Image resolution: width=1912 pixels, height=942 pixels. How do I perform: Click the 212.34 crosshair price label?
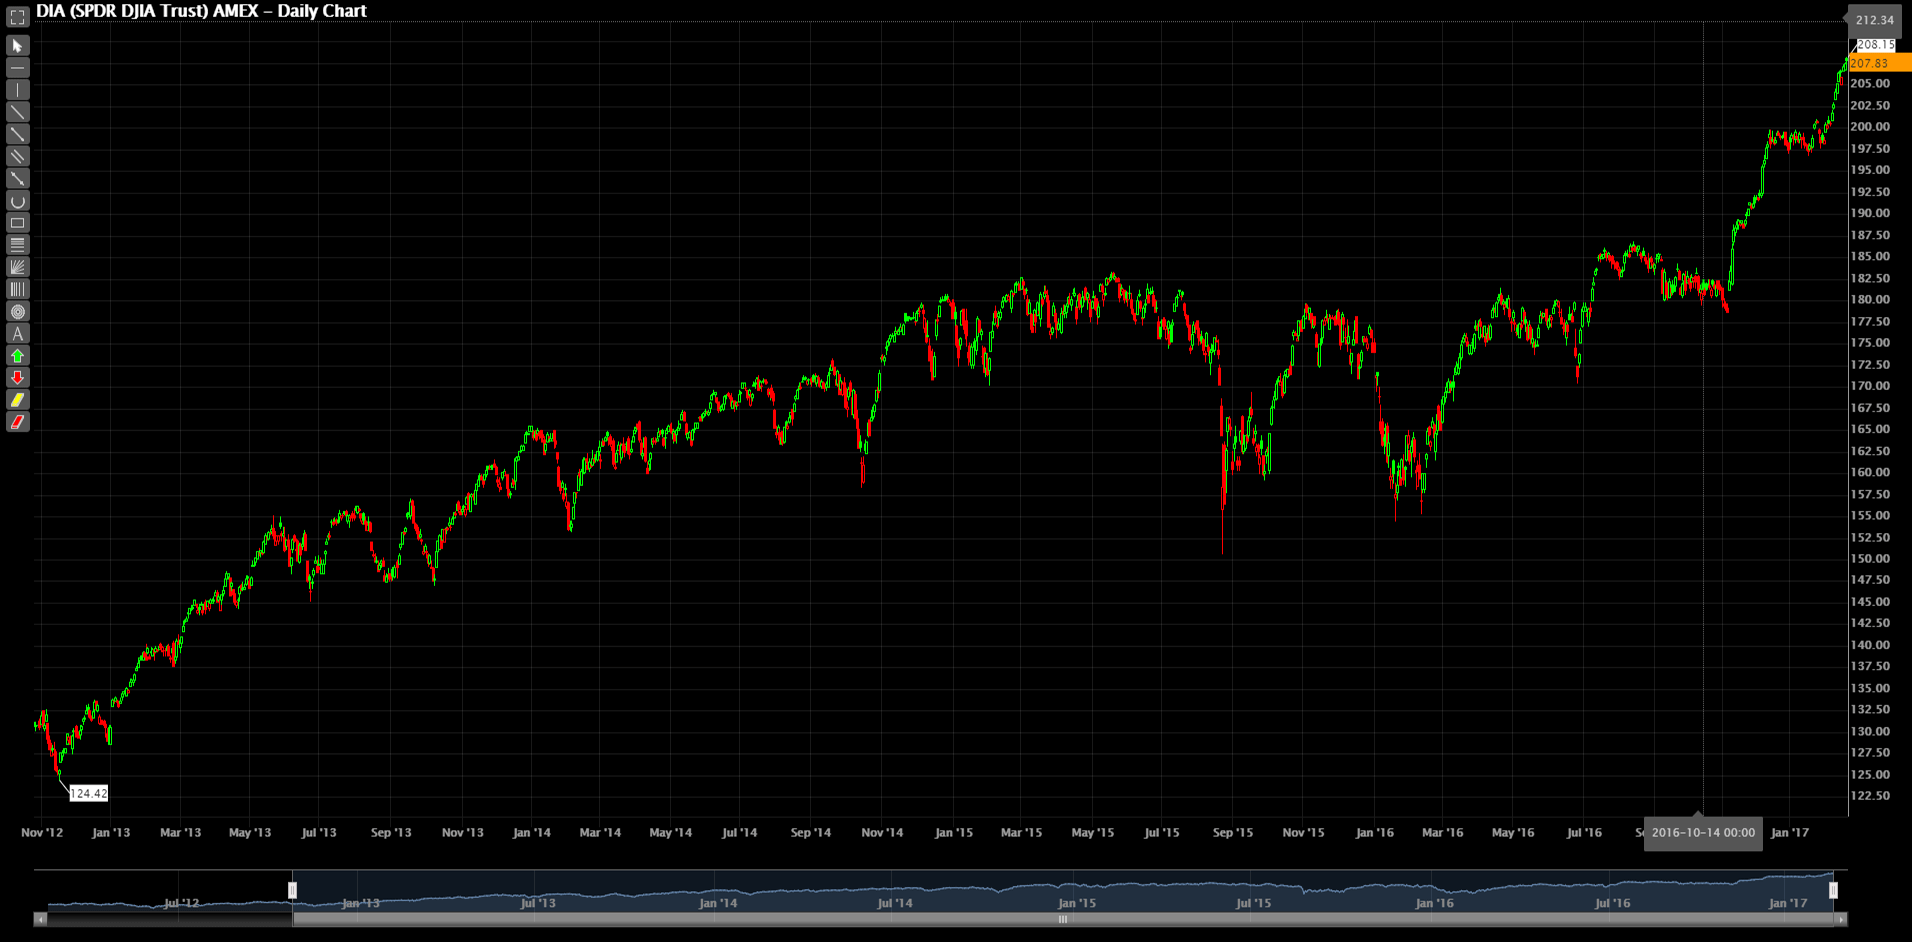[x=1874, y=20]
